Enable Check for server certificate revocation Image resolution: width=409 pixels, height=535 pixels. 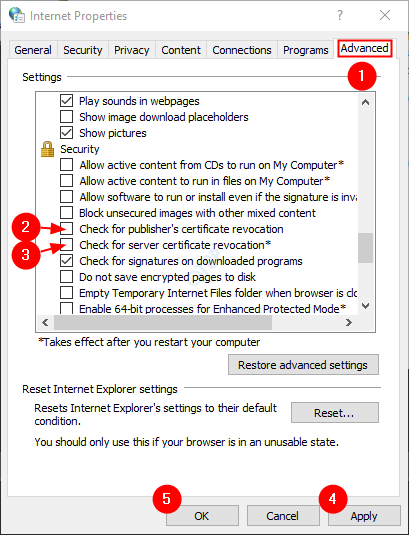[67, 245]
